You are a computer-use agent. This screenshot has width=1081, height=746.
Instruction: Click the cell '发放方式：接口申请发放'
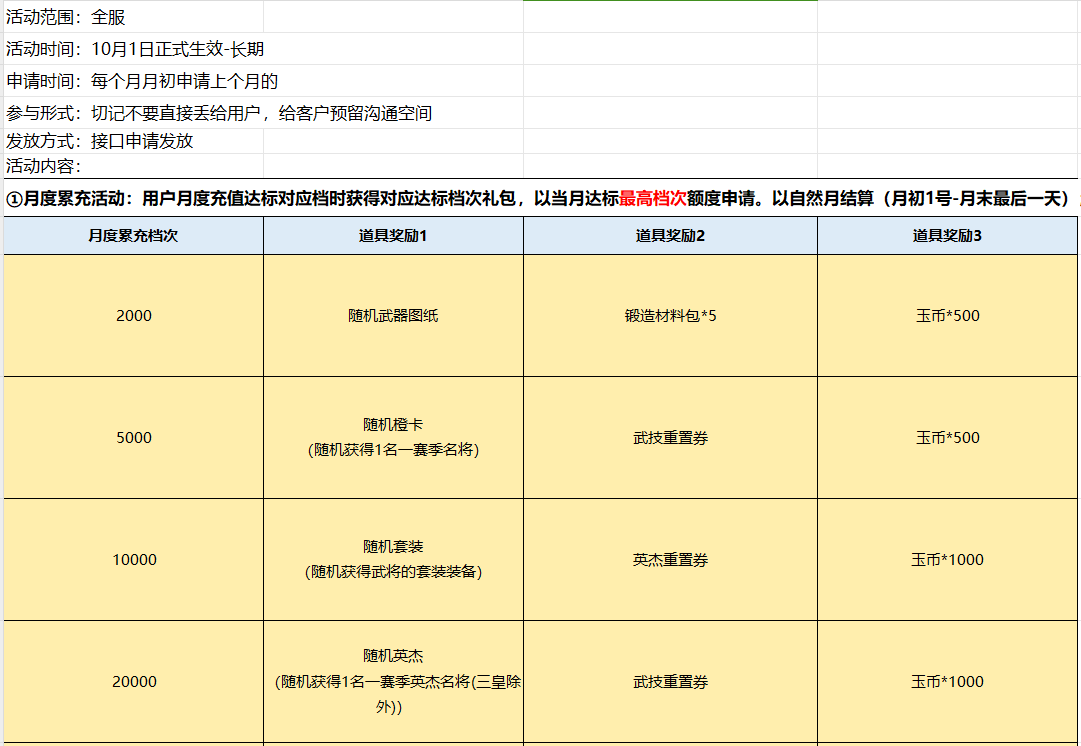tap(134, 141)
